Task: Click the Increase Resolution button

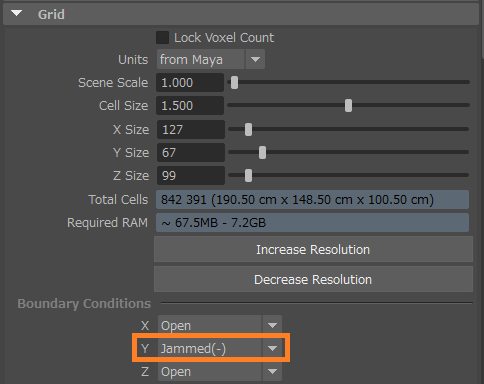Action: [x=313, y=249]
